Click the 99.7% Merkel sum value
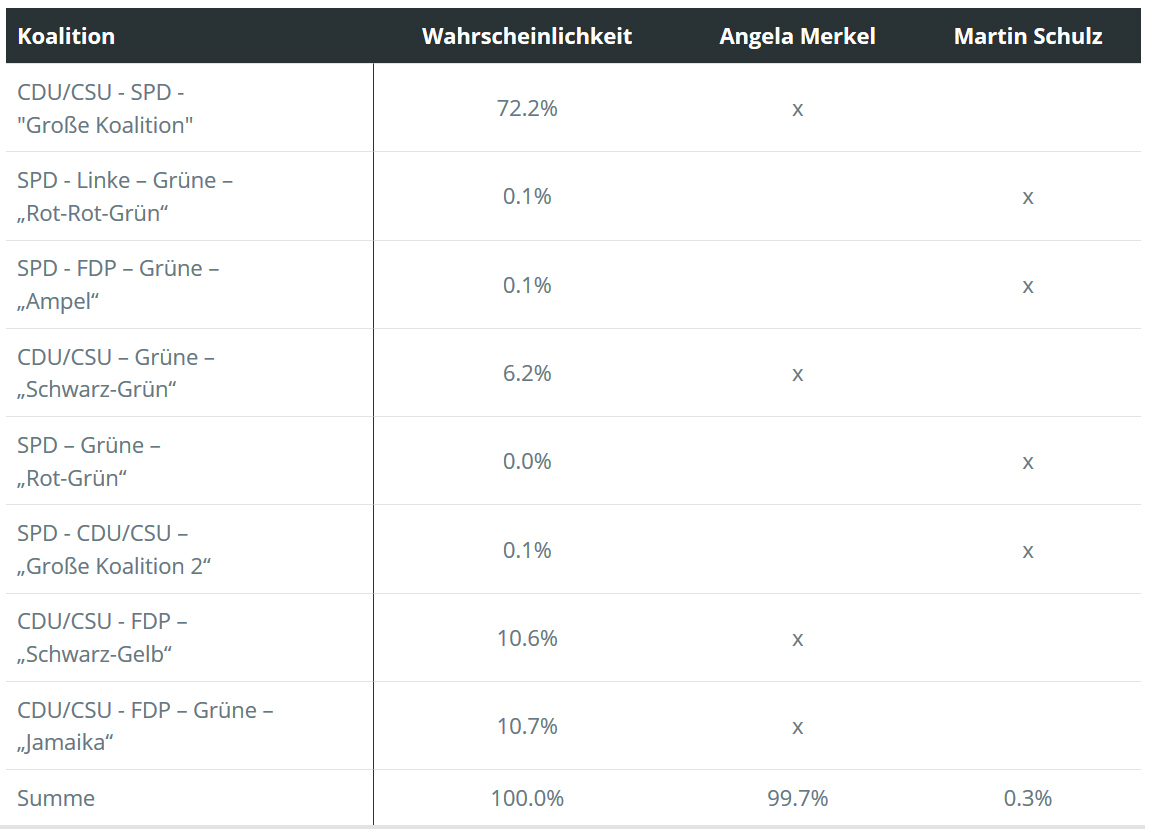The height and width of the screenshot is (836, 1153). (797, 798)
